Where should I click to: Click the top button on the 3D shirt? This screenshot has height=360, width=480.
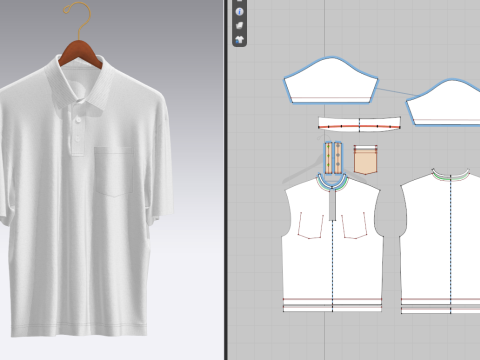(78, 120)
